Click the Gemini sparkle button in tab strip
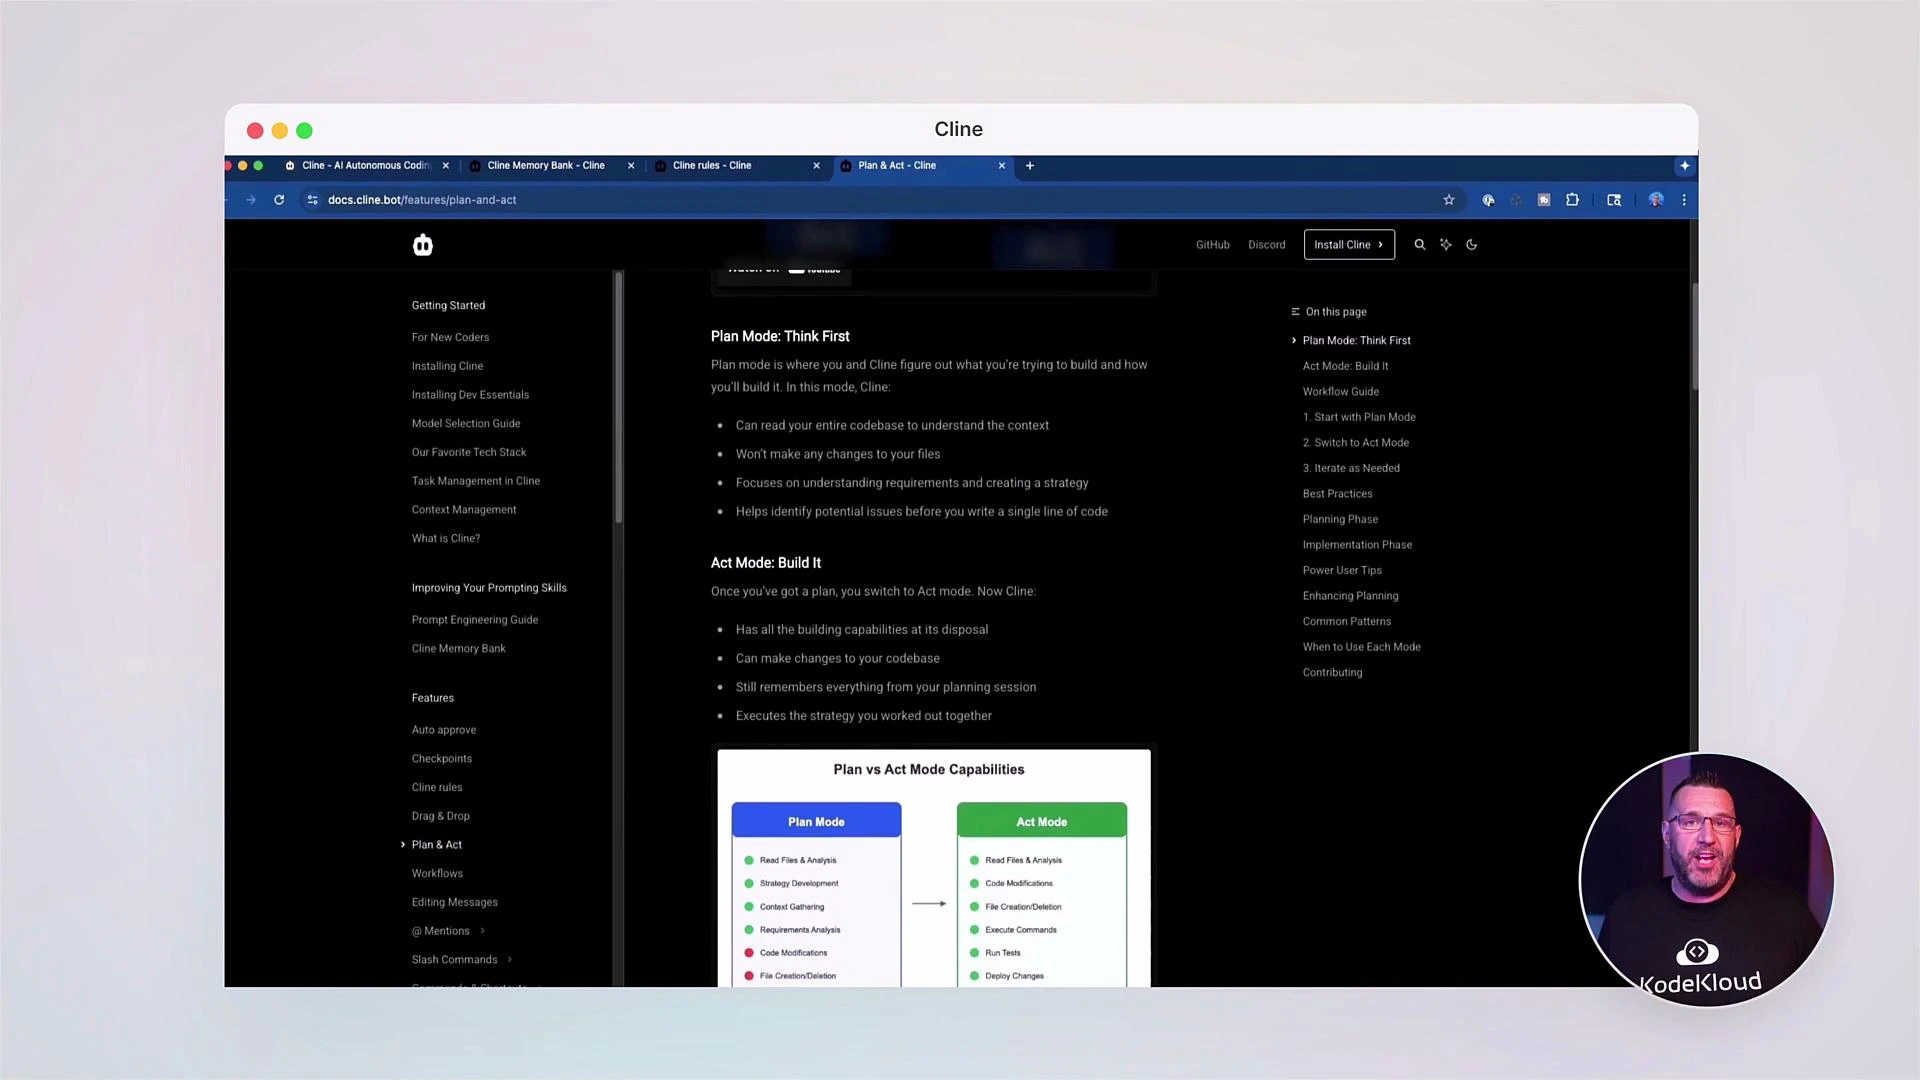The height and width of the screenshot is (1080, 1920). [x=1685, y=166]
